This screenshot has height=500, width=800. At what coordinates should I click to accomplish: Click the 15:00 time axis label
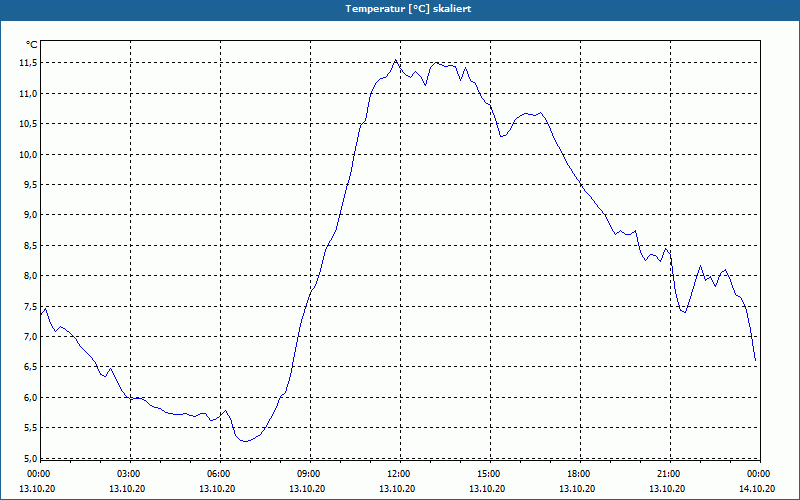[x=488, y=474]
